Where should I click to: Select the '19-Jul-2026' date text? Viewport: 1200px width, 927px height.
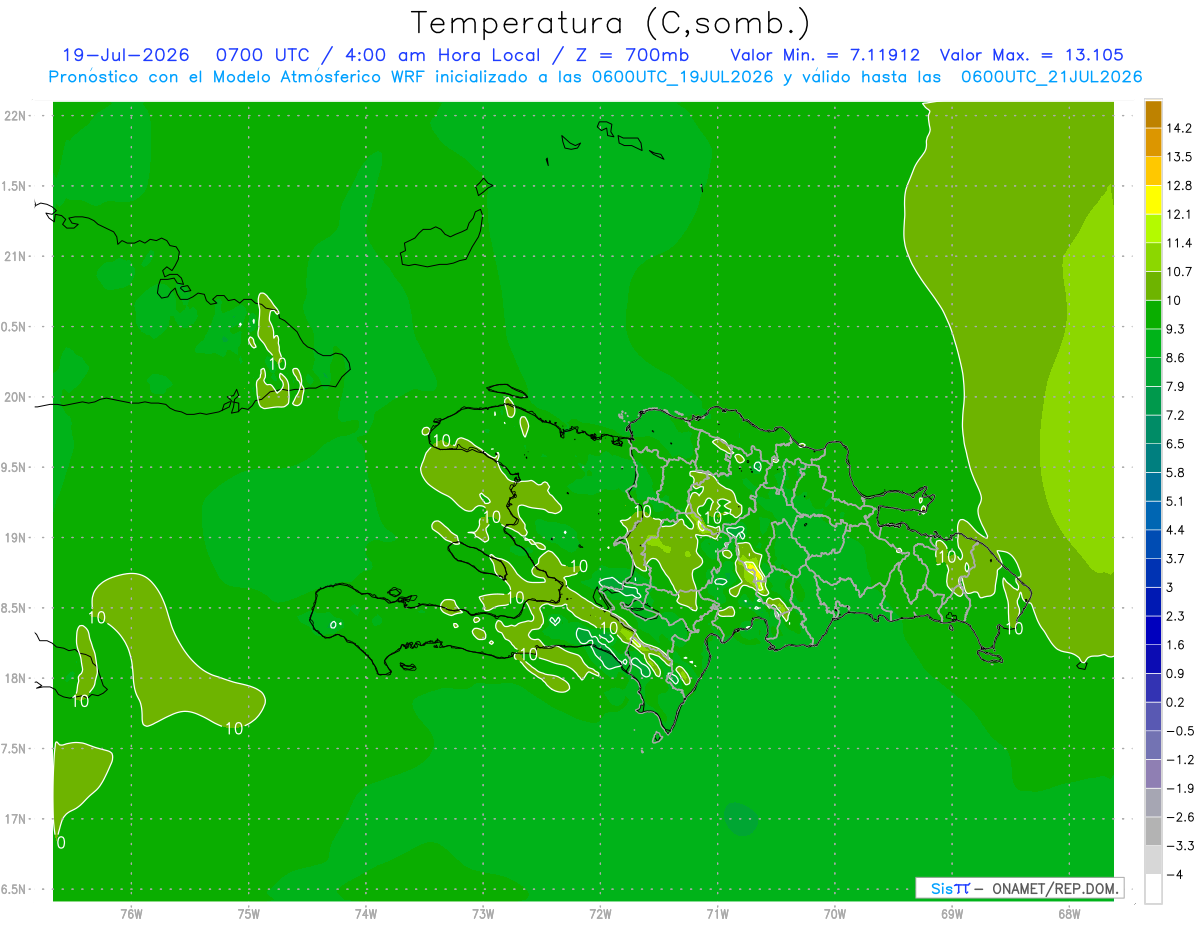point(125,55)
